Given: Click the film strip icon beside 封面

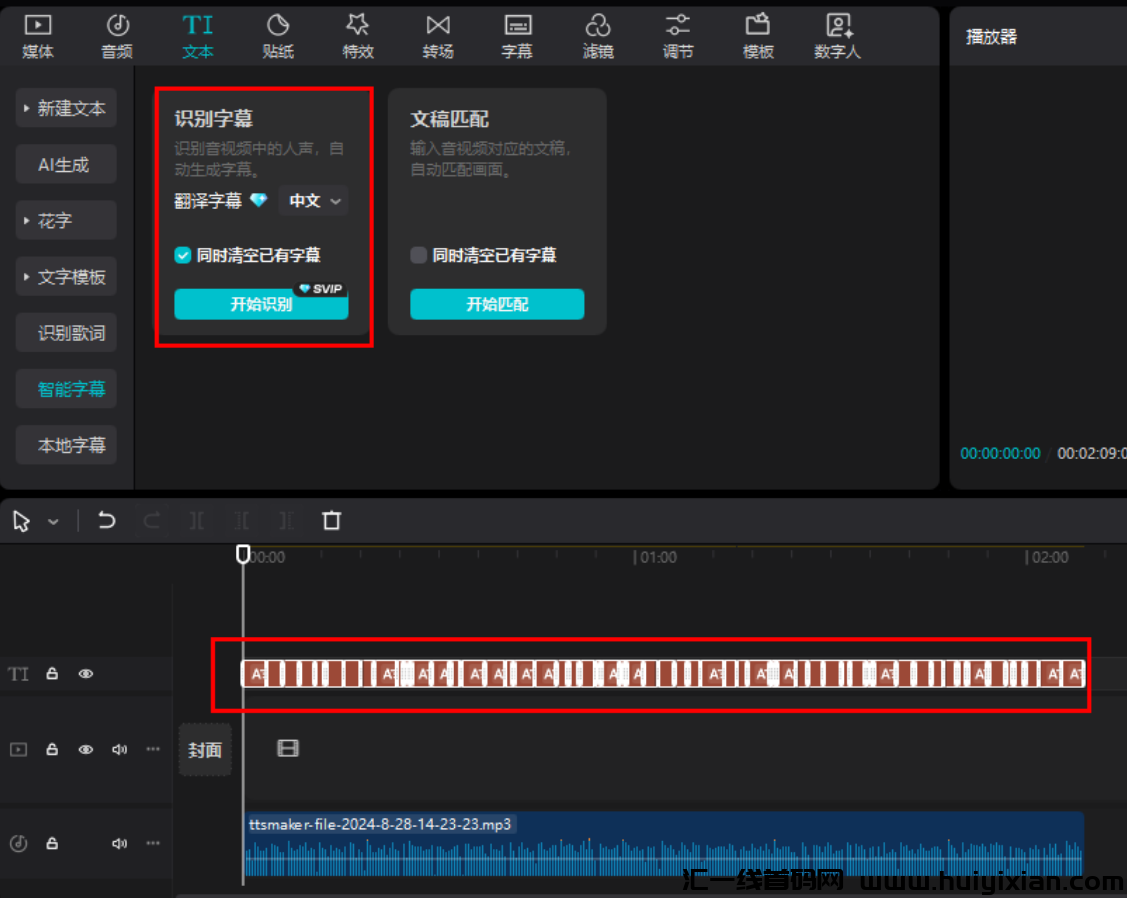Looking at the screenshot, I should pyautogui.click(x=288, y=748).
